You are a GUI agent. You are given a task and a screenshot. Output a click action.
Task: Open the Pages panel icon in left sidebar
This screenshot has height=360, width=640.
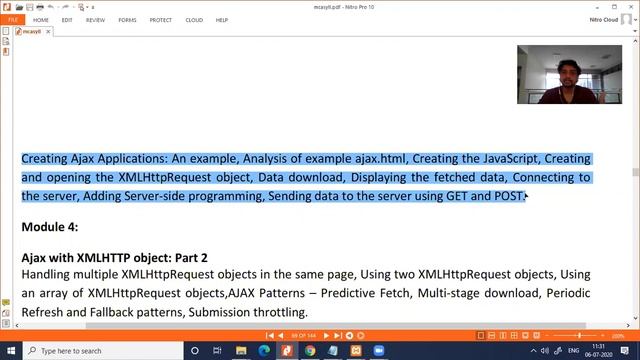tap(6, 31)
